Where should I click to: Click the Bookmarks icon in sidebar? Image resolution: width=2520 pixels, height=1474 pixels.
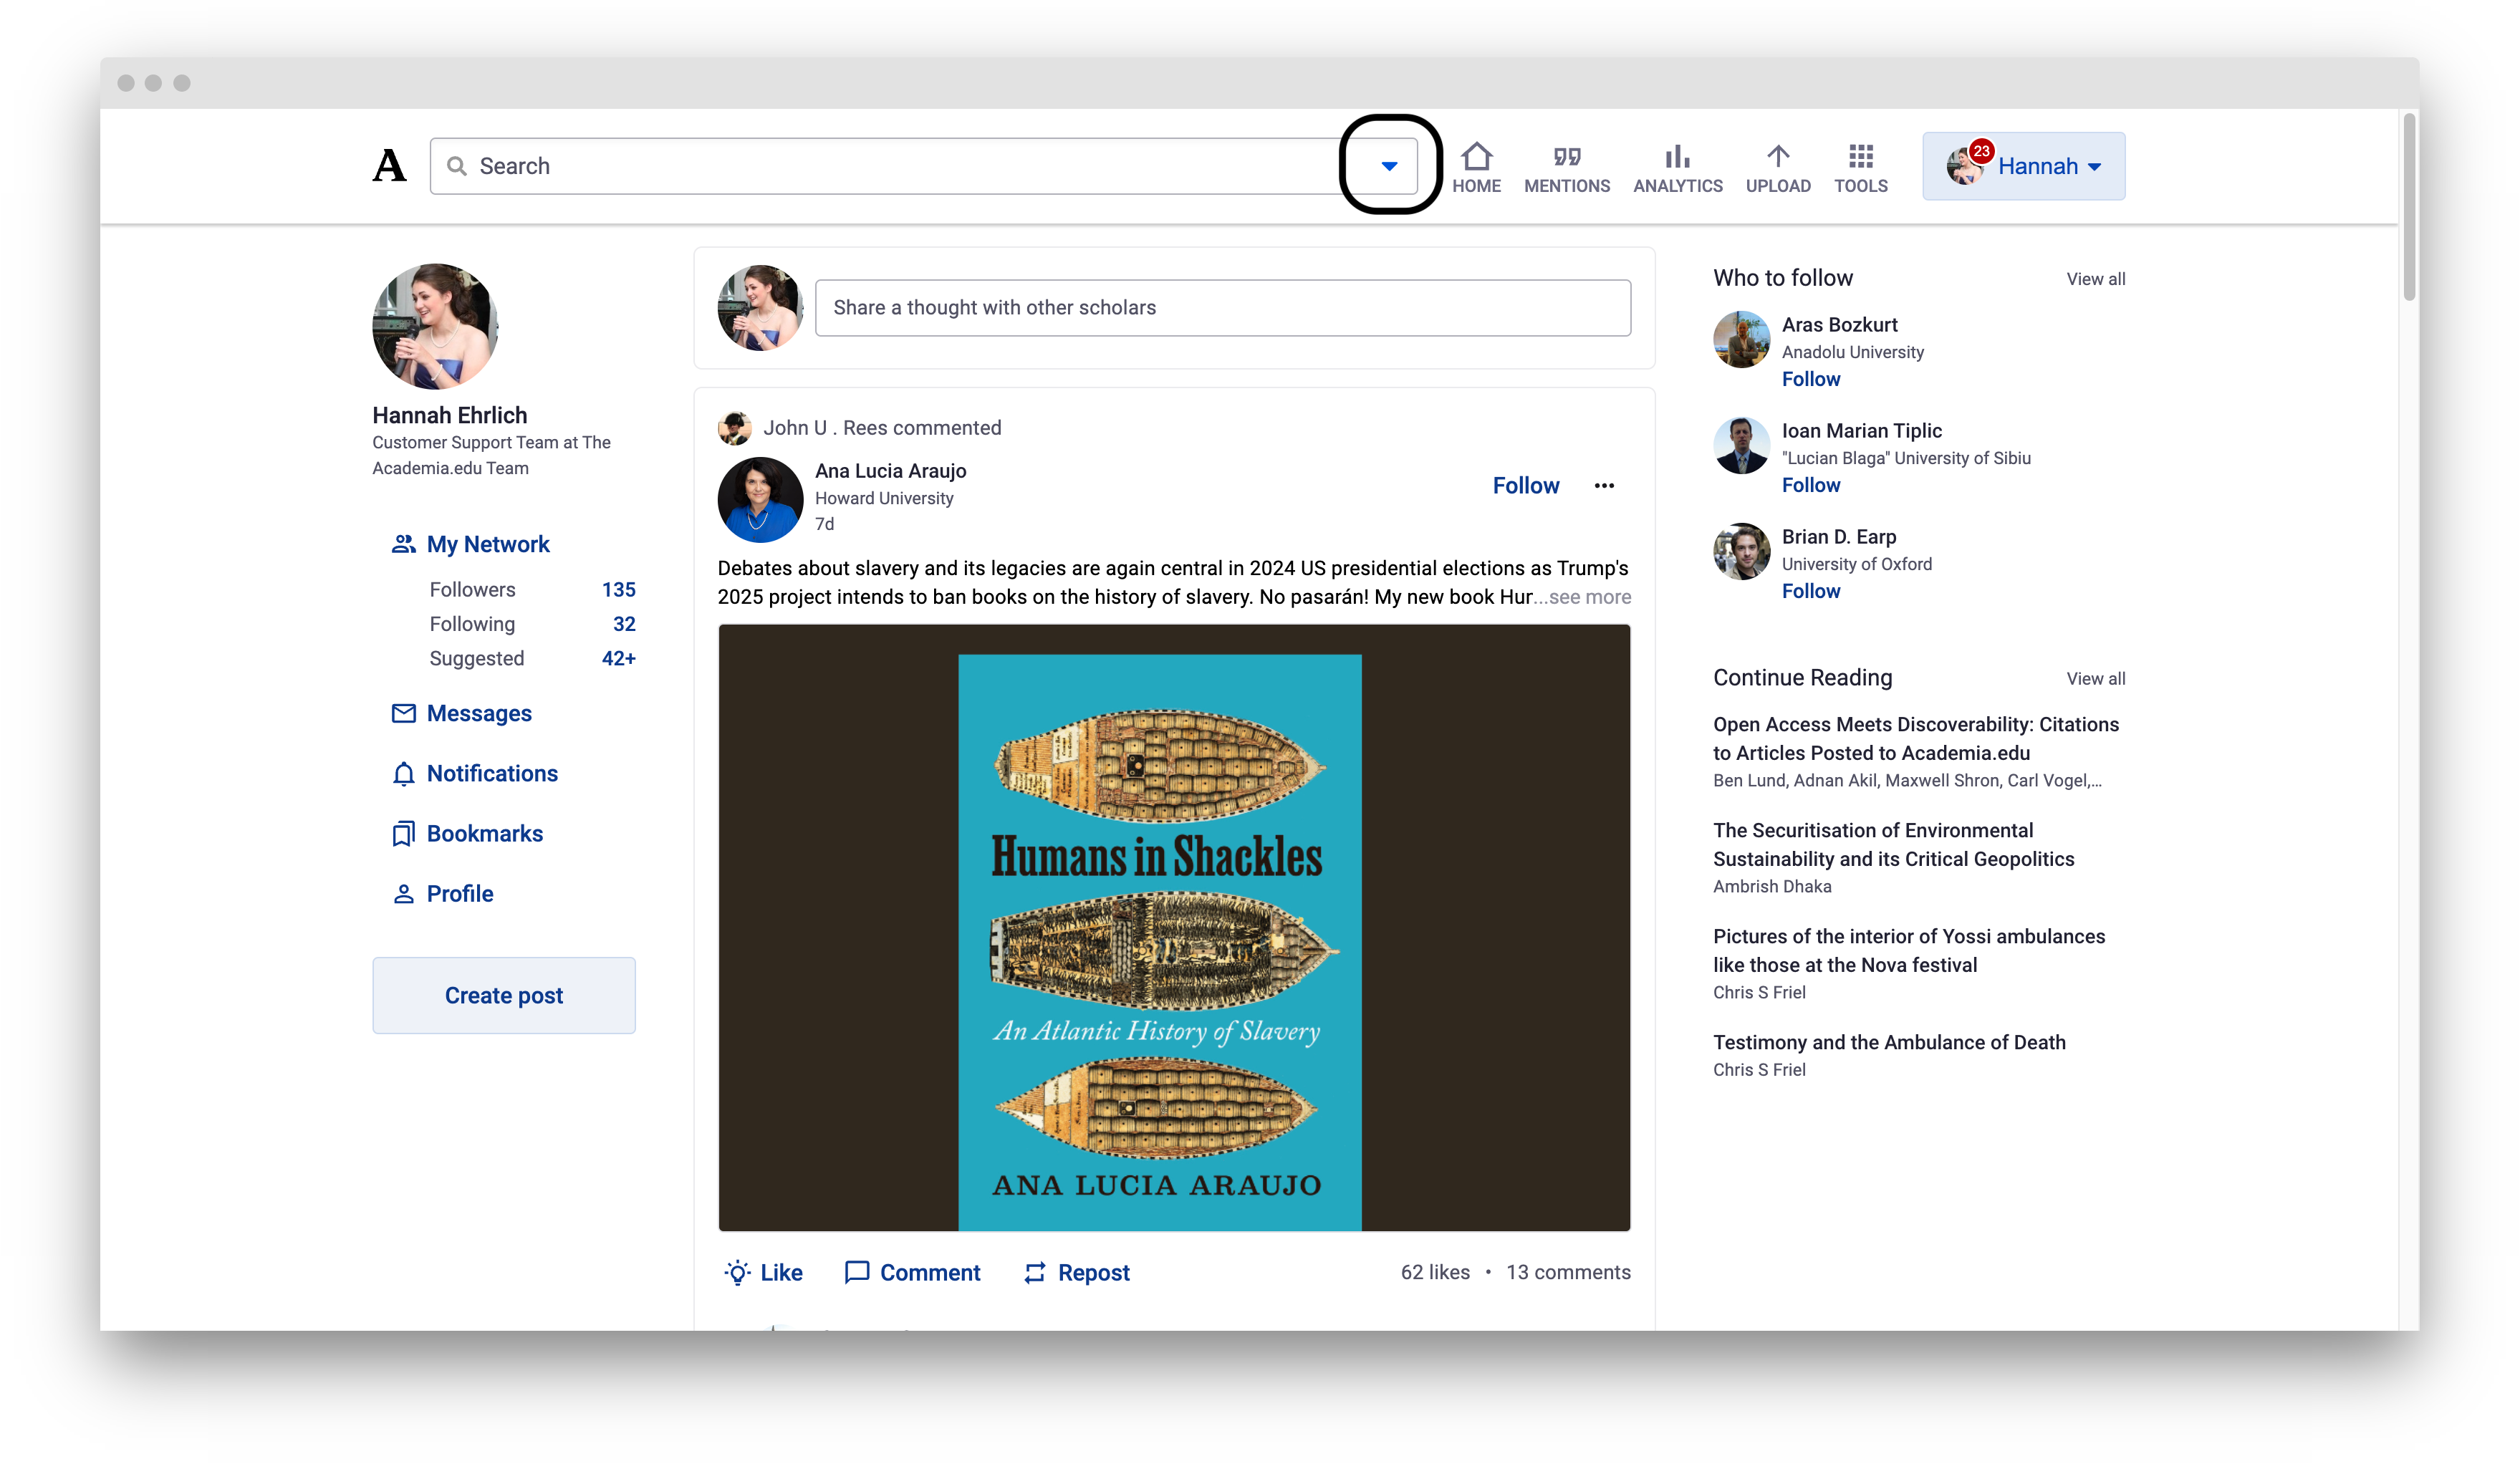[403, 834]
